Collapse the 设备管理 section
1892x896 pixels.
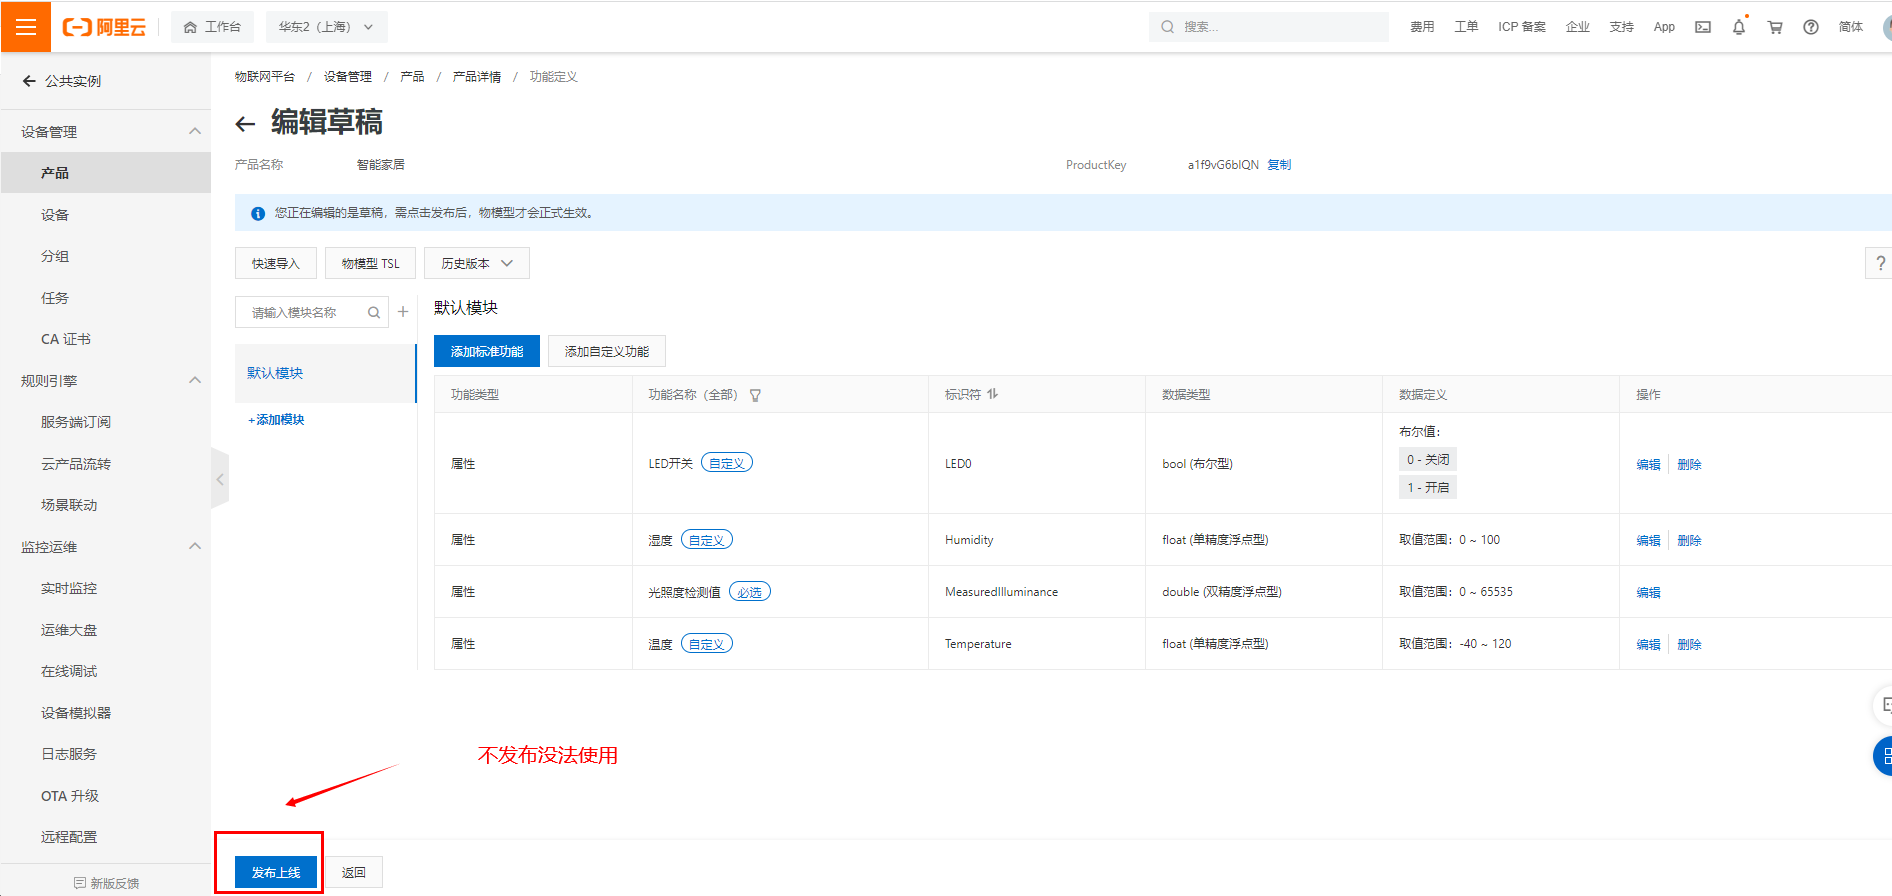195,131
